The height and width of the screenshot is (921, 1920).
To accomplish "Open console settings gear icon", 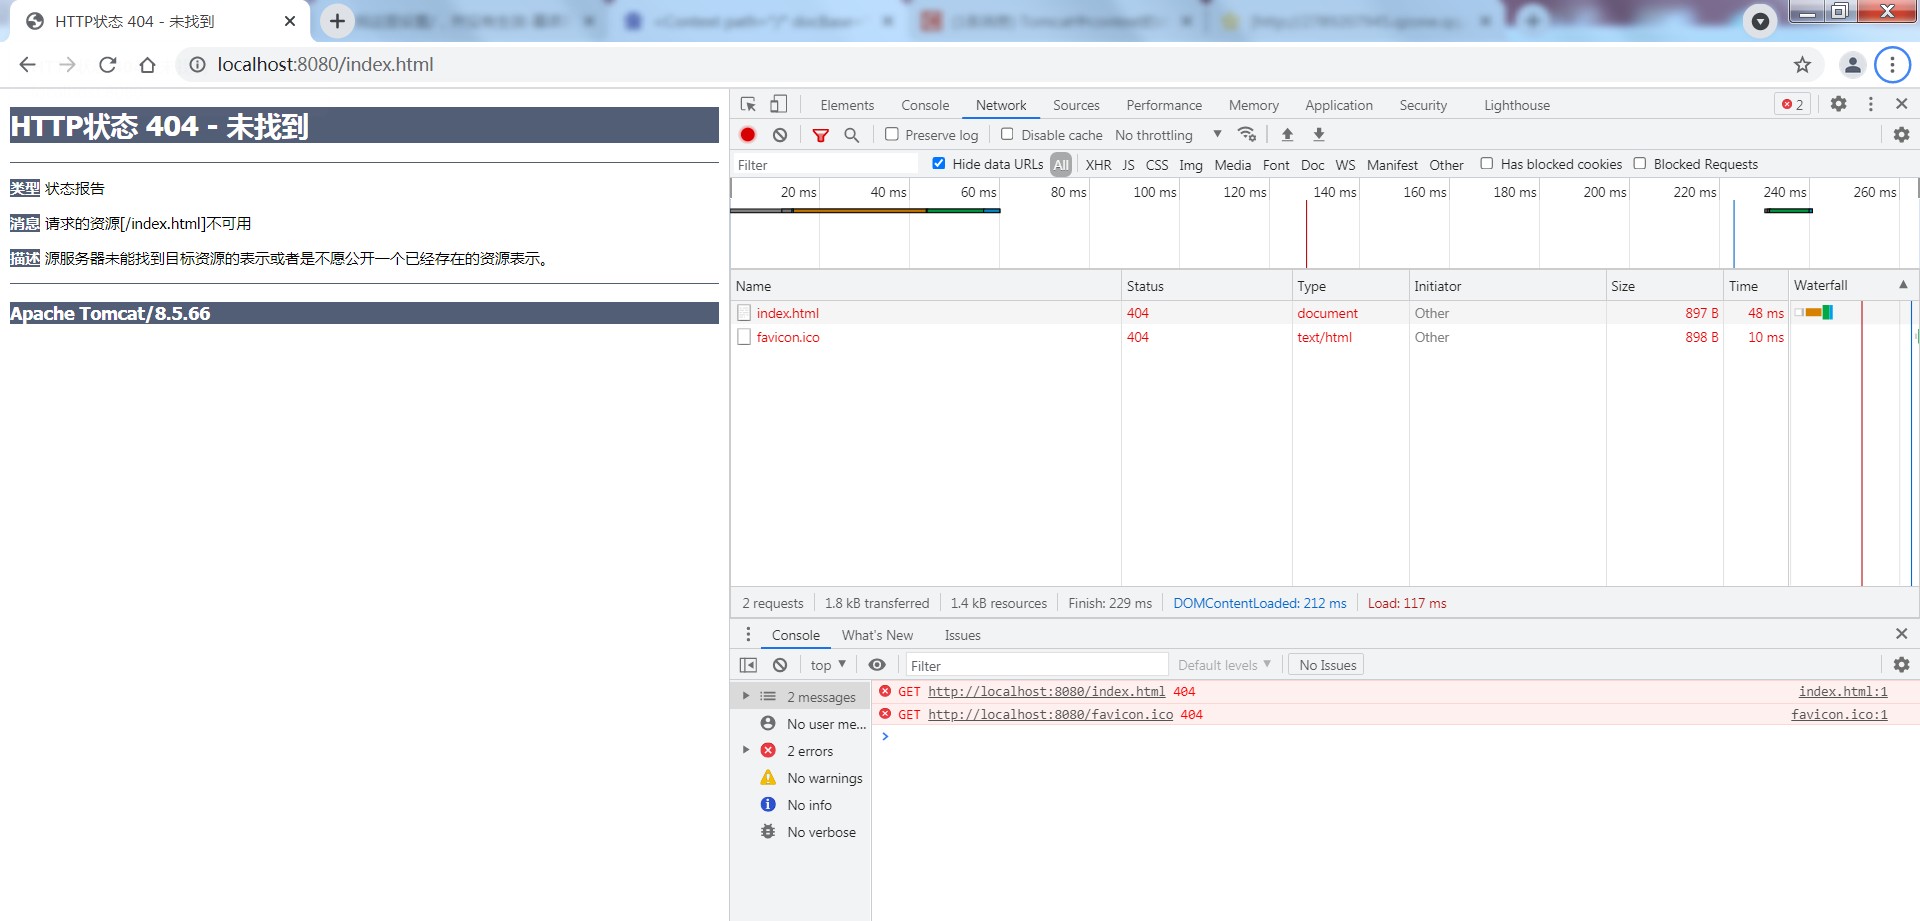I will pyautogui.click(x=1902, y=665).
